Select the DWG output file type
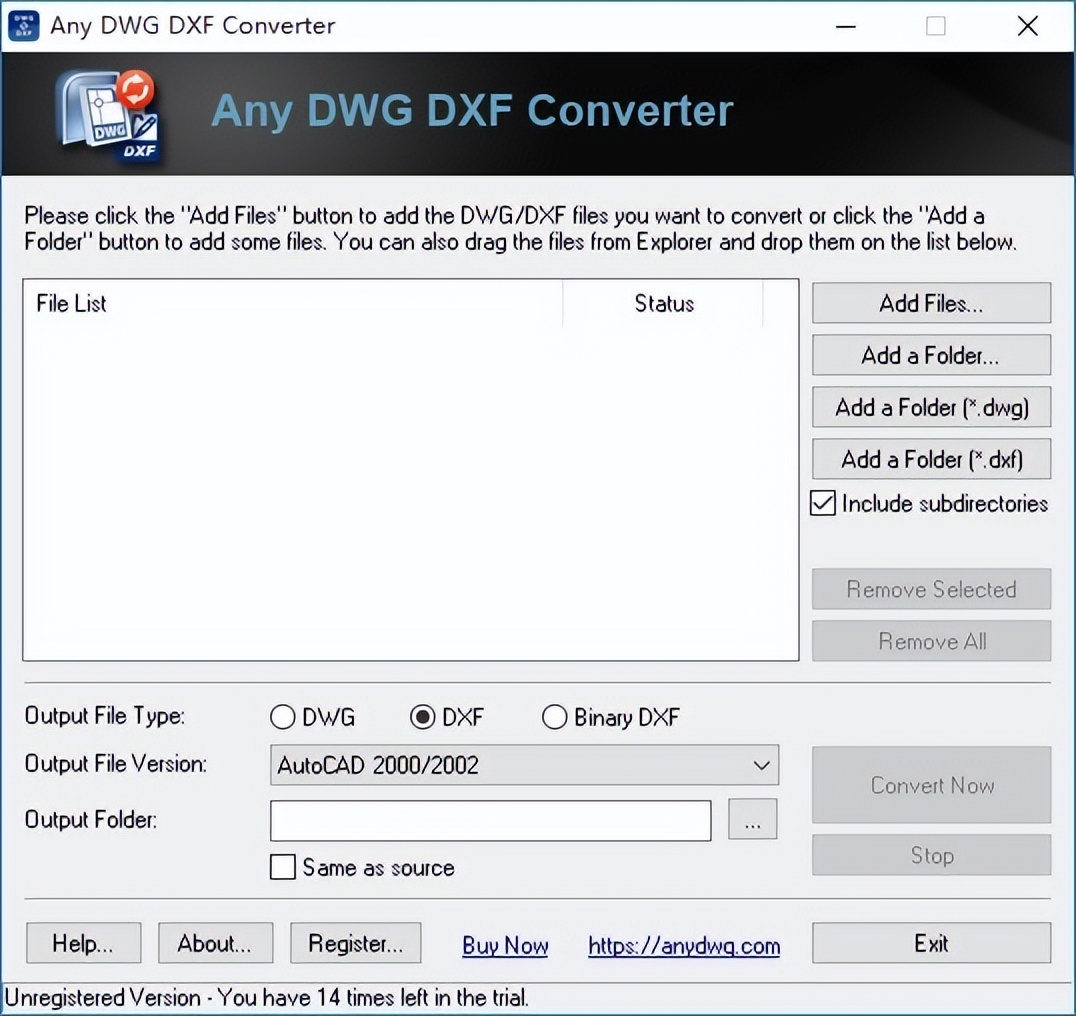1076x1016 pixels. point(281,717)
